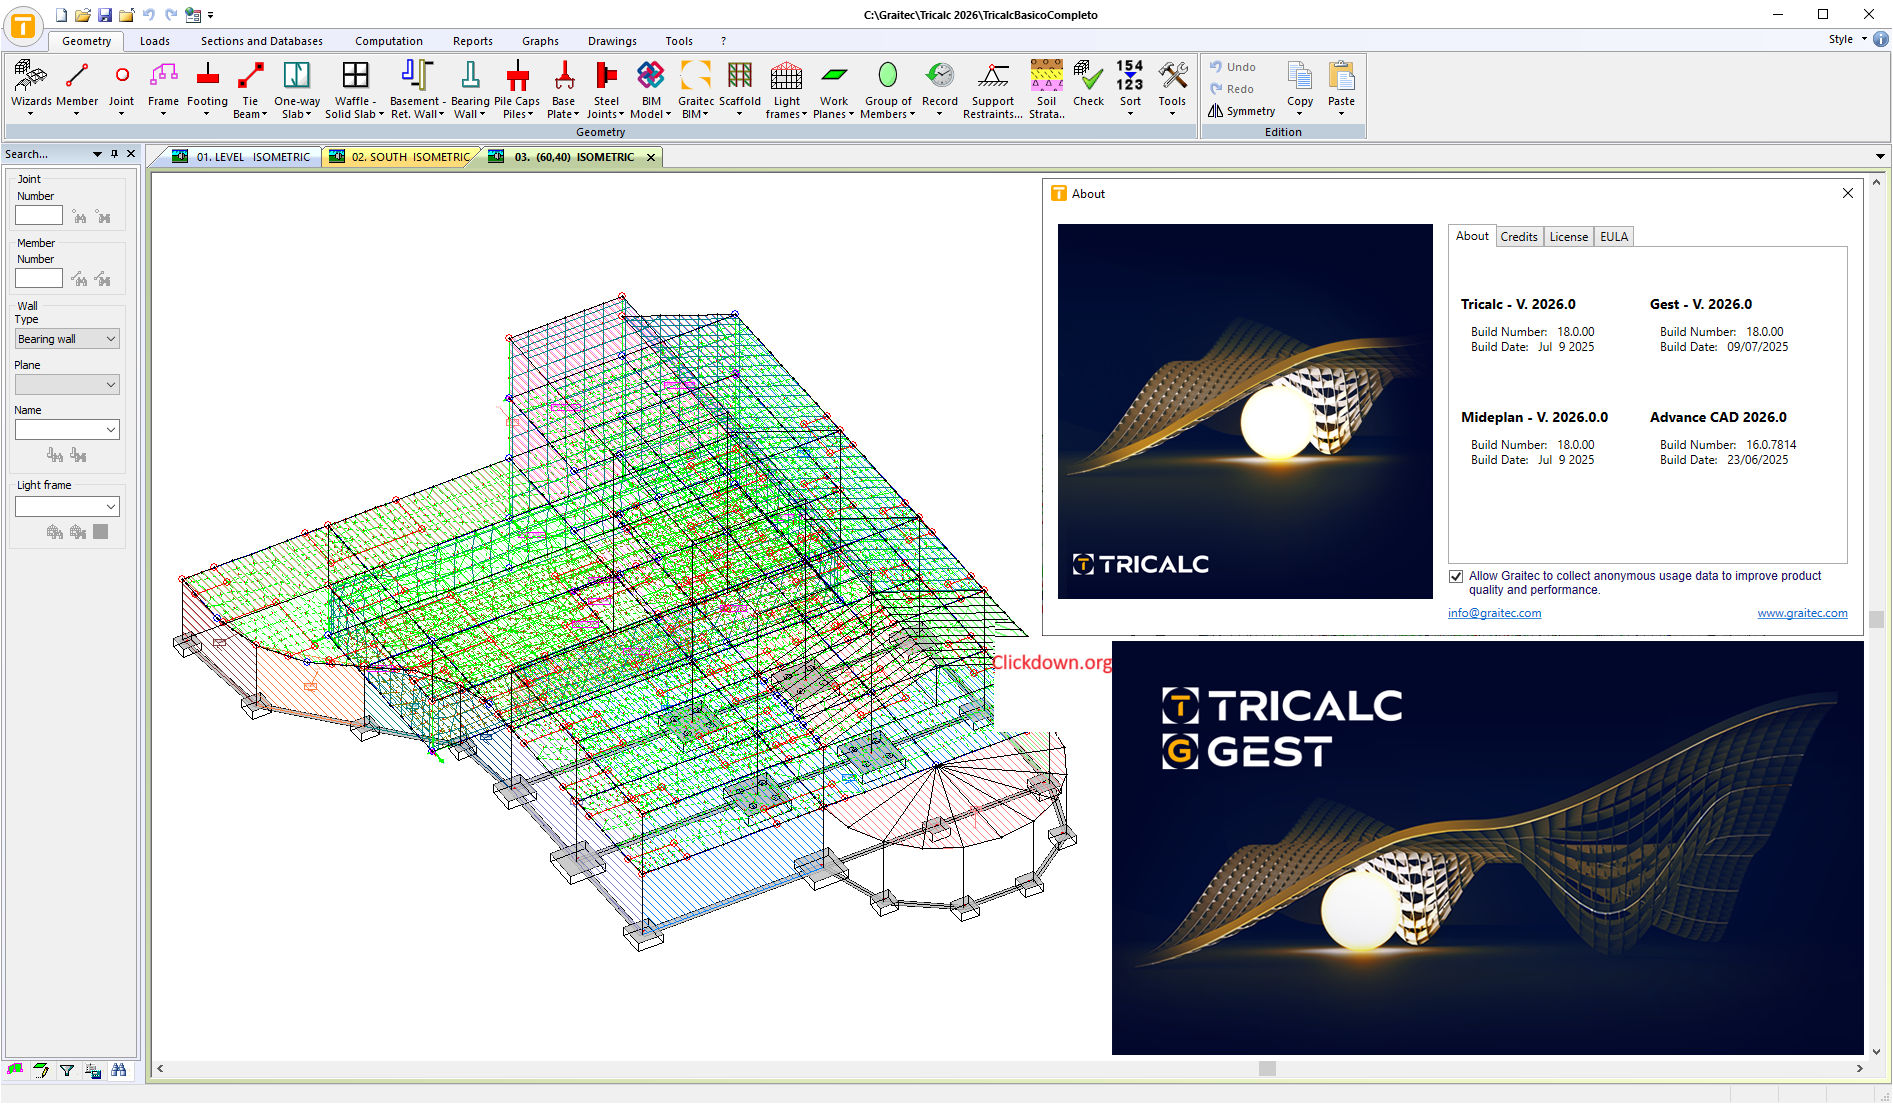Viewport: 1893px width, 1104px height.
Task: Open the Computation ribbon tab
Action: 388,41
